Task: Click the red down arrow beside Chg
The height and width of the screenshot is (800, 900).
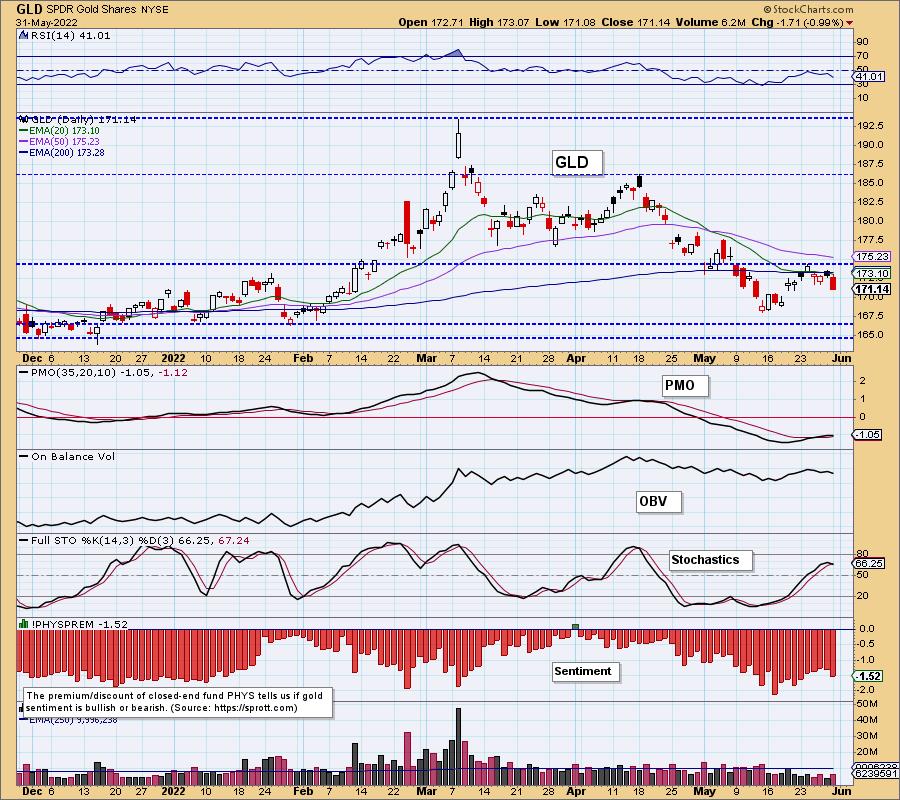Action: click(849, 23)
